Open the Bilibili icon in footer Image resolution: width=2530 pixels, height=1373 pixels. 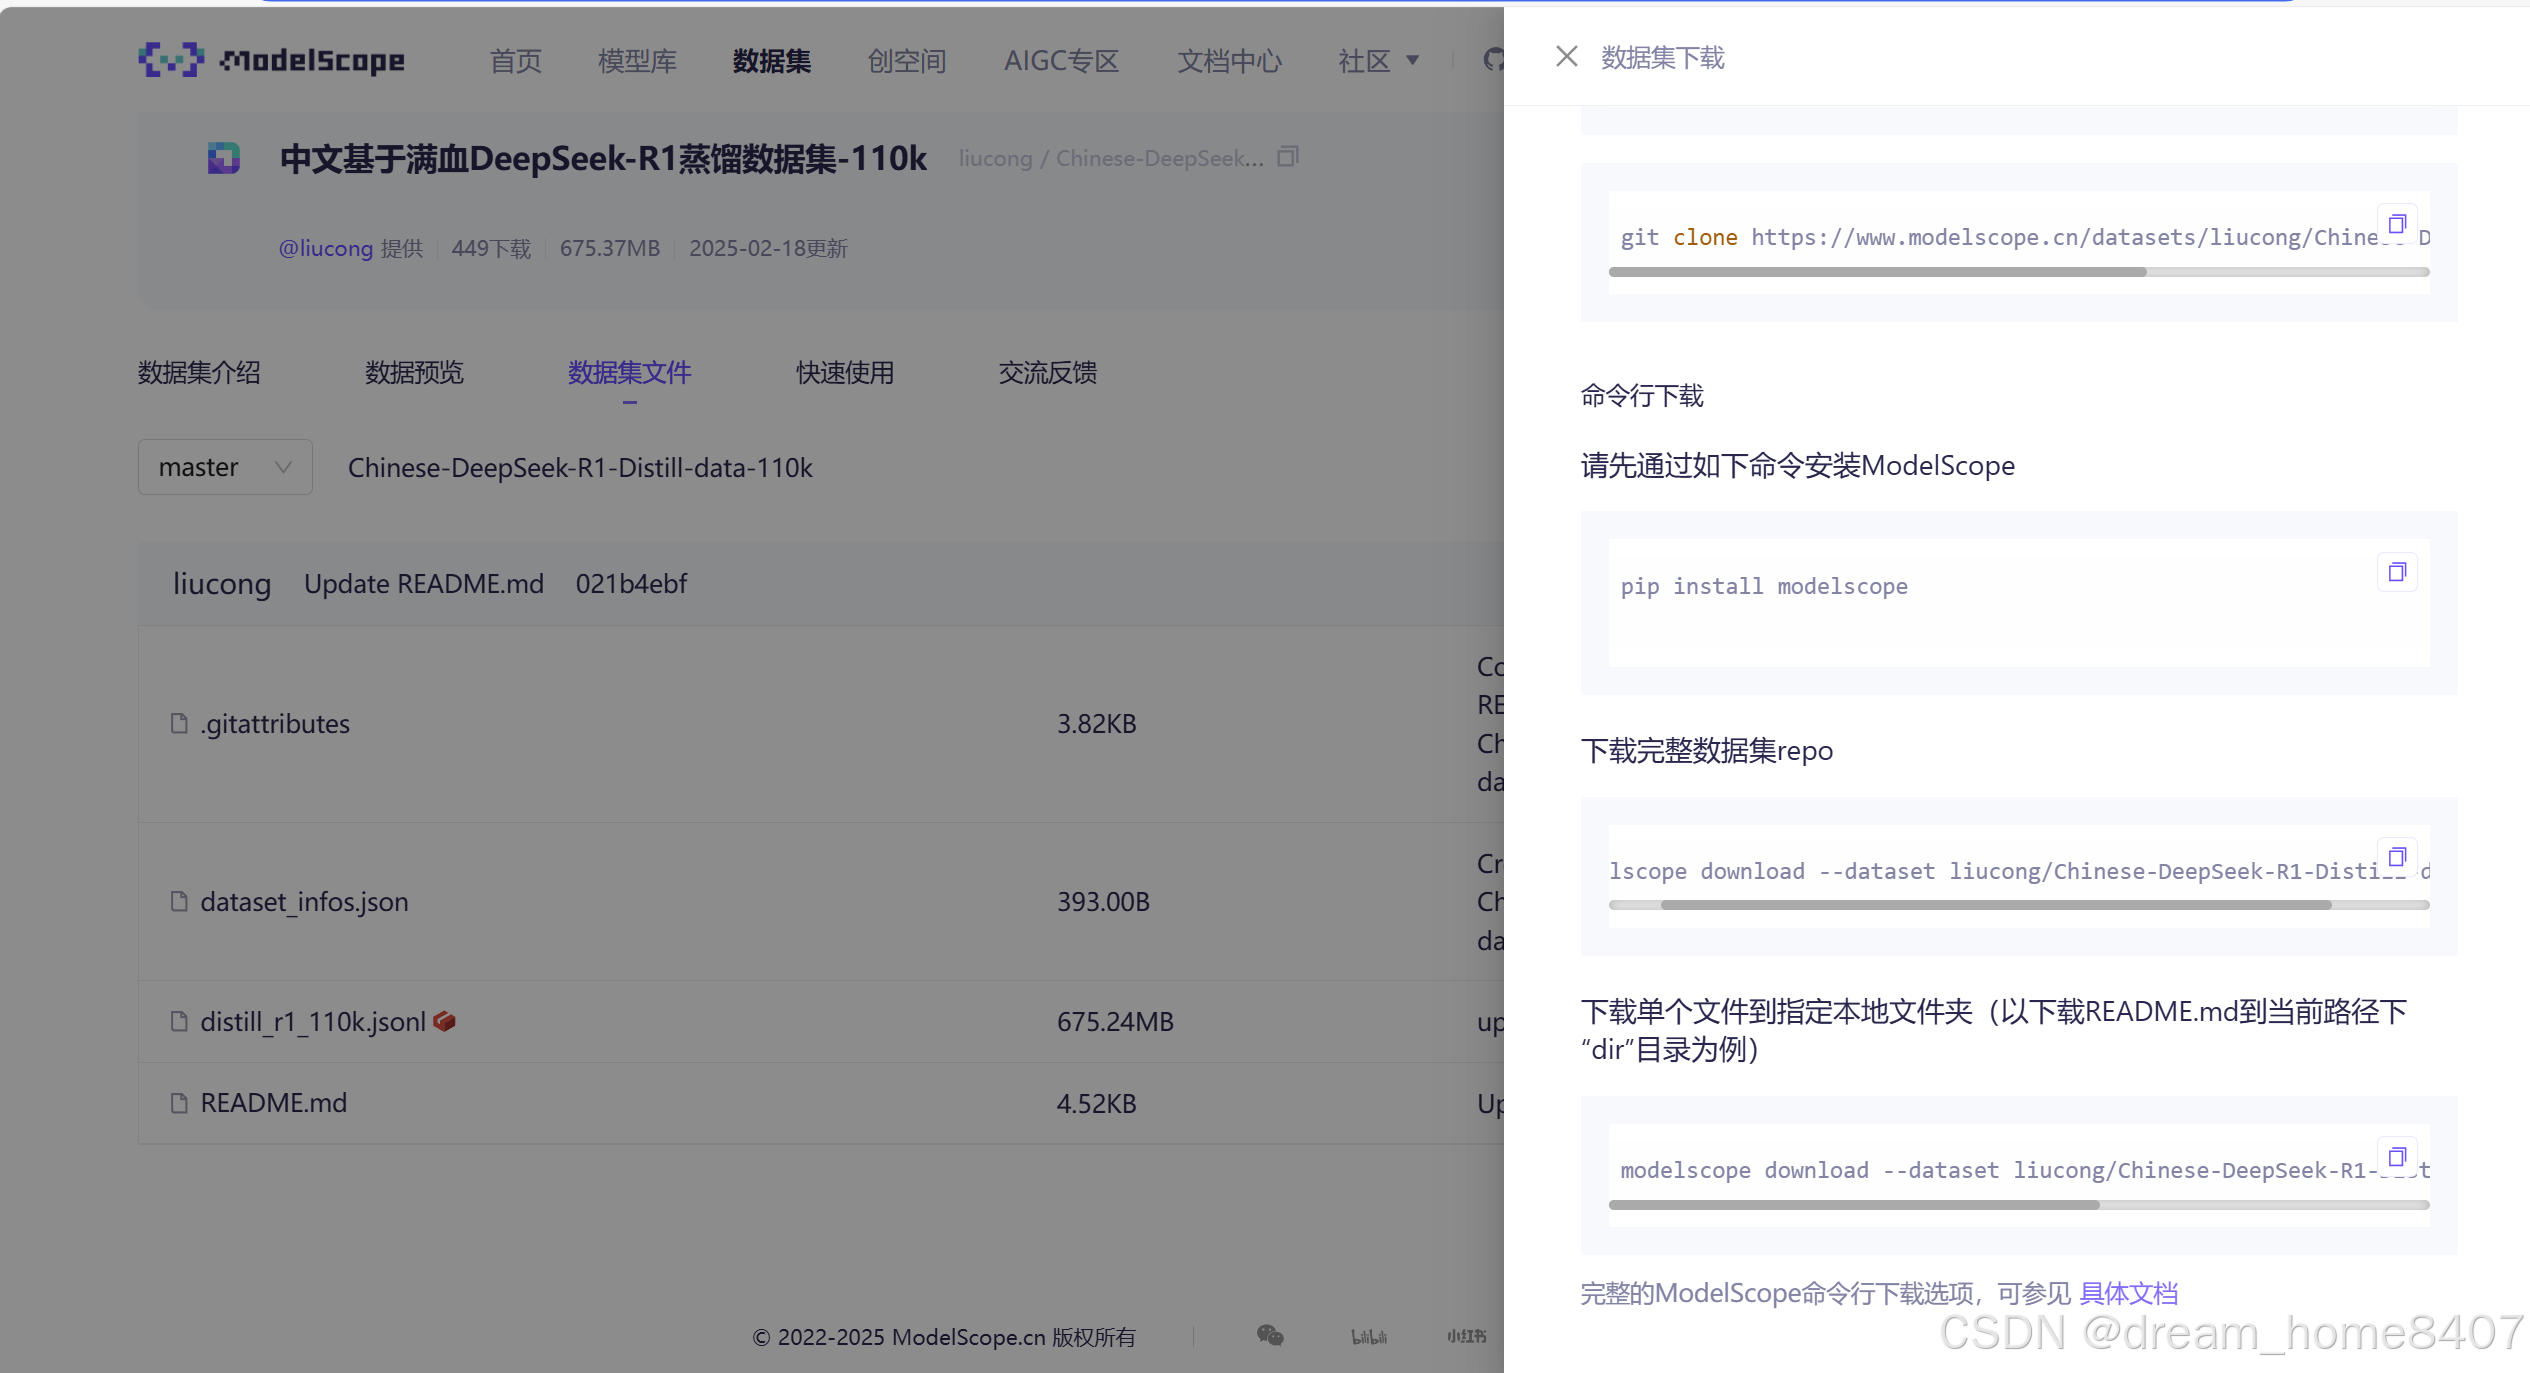pos(1368,1336)
